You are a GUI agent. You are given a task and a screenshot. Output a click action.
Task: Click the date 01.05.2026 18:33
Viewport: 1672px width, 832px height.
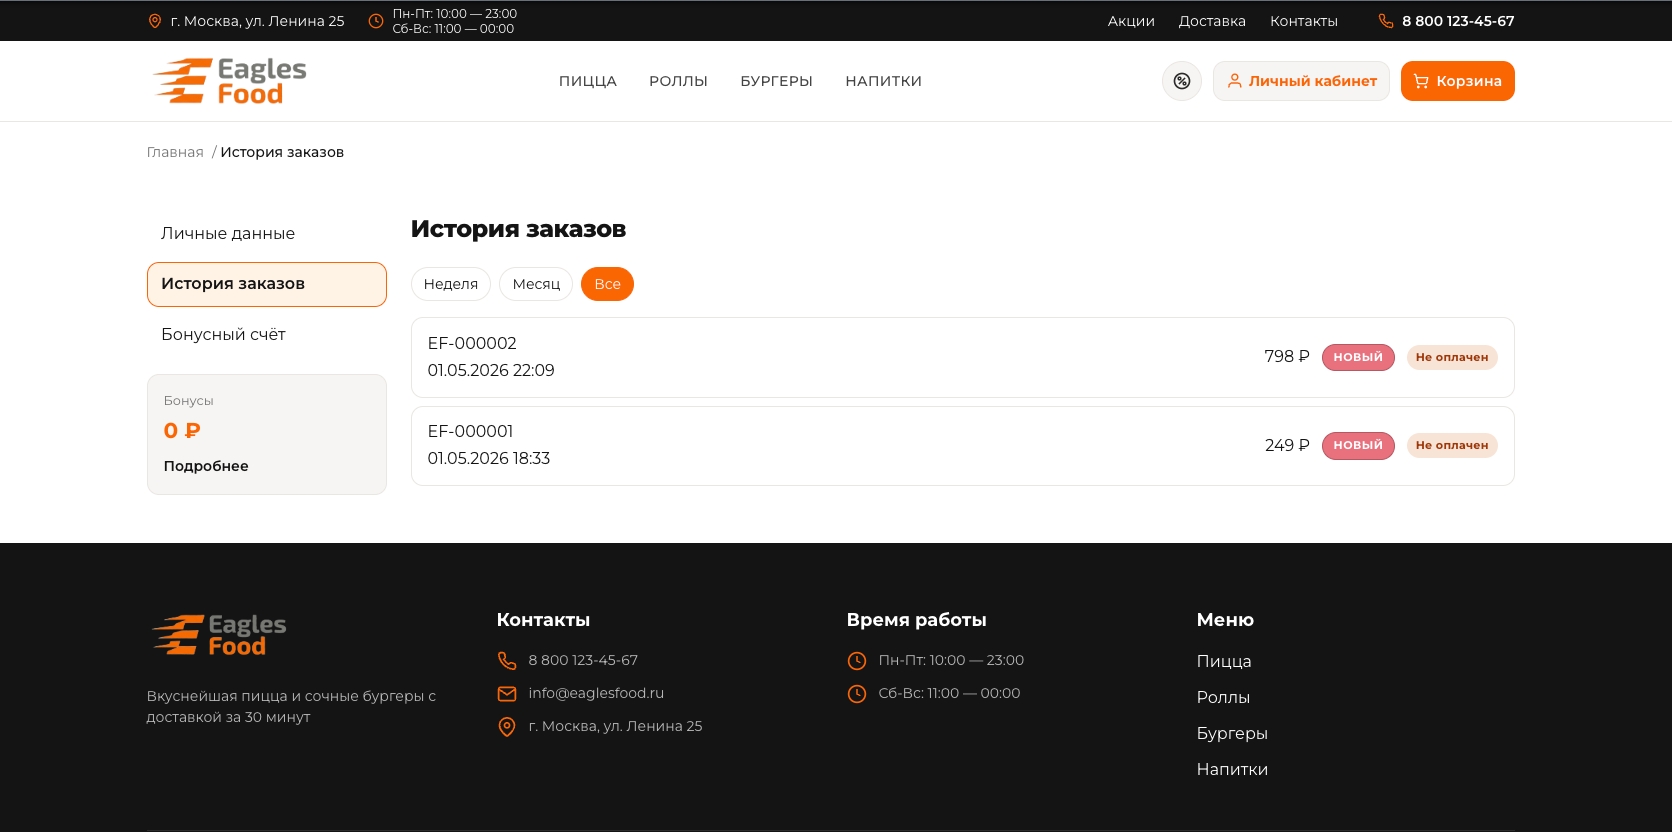point(489,458)
